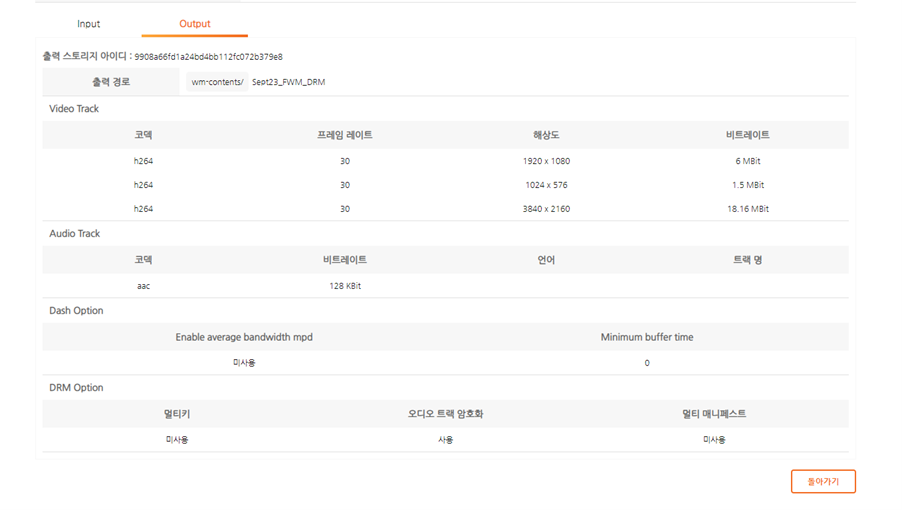Select the 1024 x 576 video track row
This screenshot has width=902, height=510.
click(546, 185)
